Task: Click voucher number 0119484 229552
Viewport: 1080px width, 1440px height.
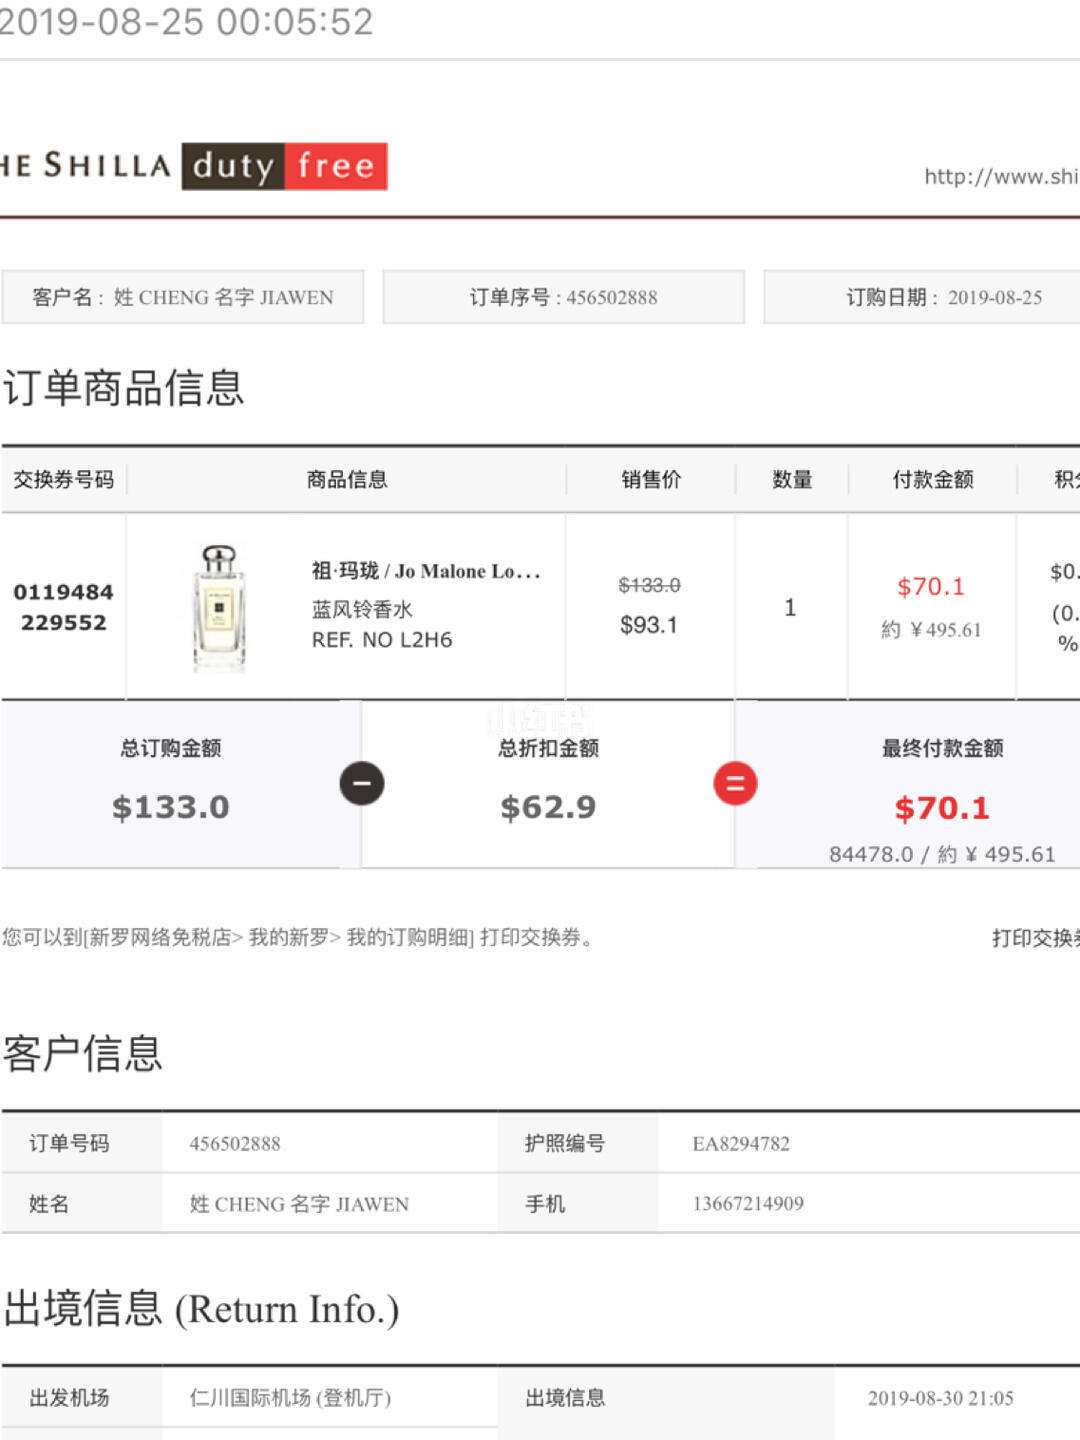Action: 63,607
